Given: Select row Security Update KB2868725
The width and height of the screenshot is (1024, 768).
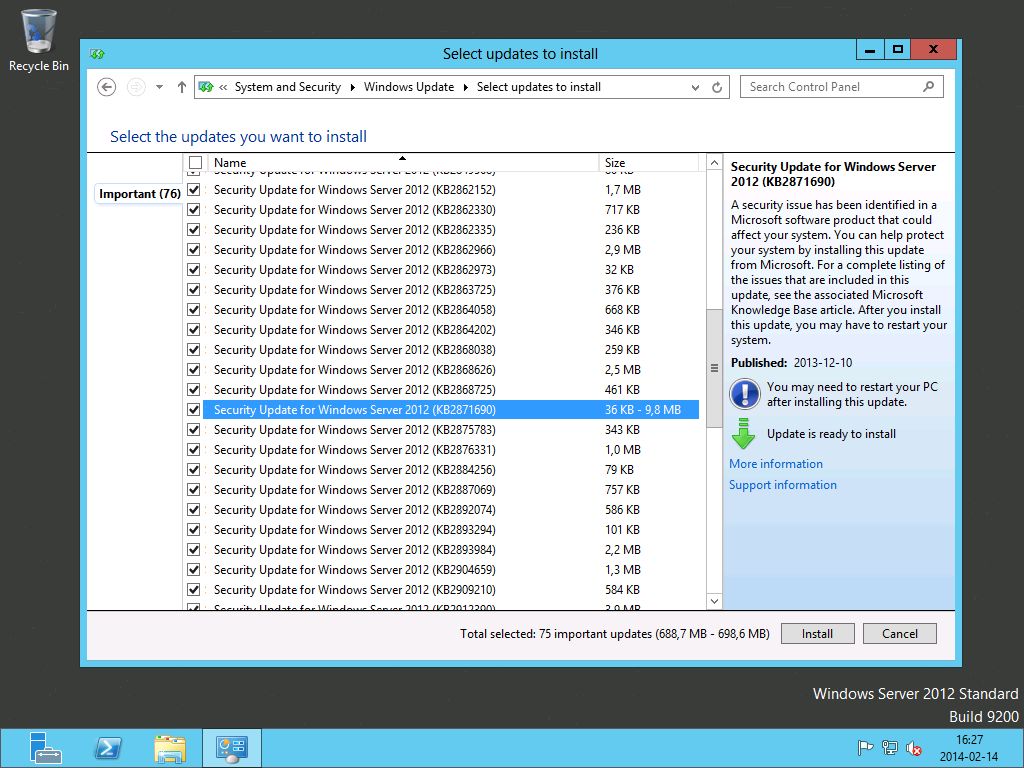Looking at the screenshot, I should tap(451, 390).
